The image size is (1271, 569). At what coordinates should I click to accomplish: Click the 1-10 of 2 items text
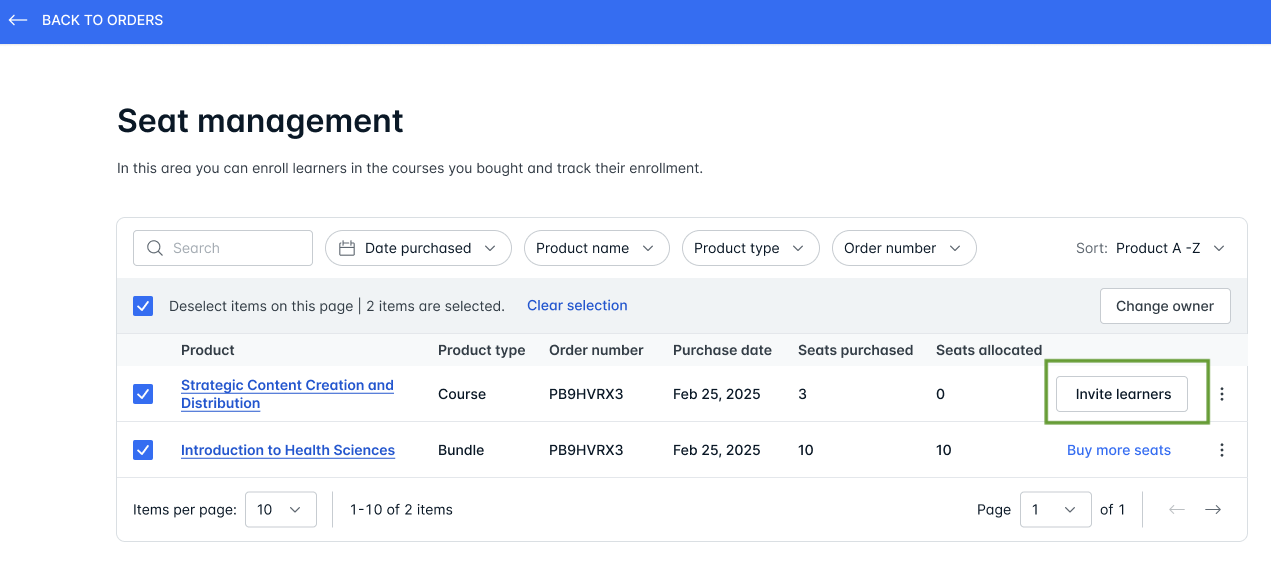[x=401, y=510]
